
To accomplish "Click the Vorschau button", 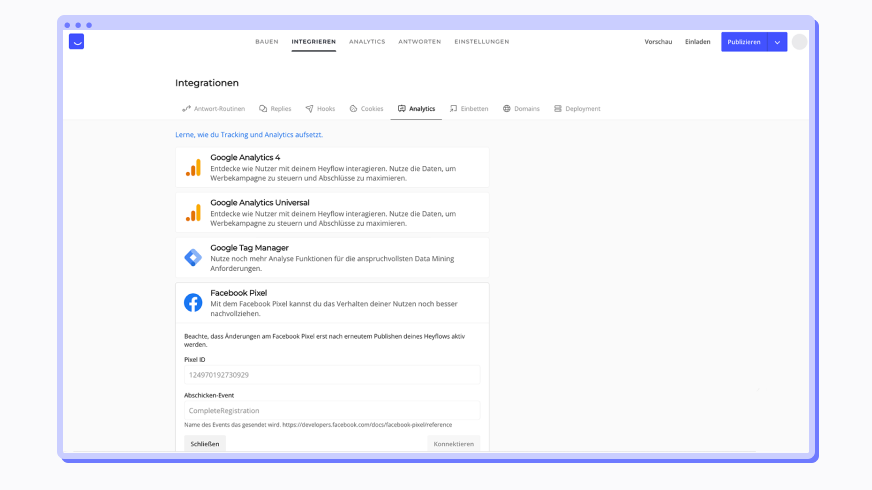I will [658, 42].
